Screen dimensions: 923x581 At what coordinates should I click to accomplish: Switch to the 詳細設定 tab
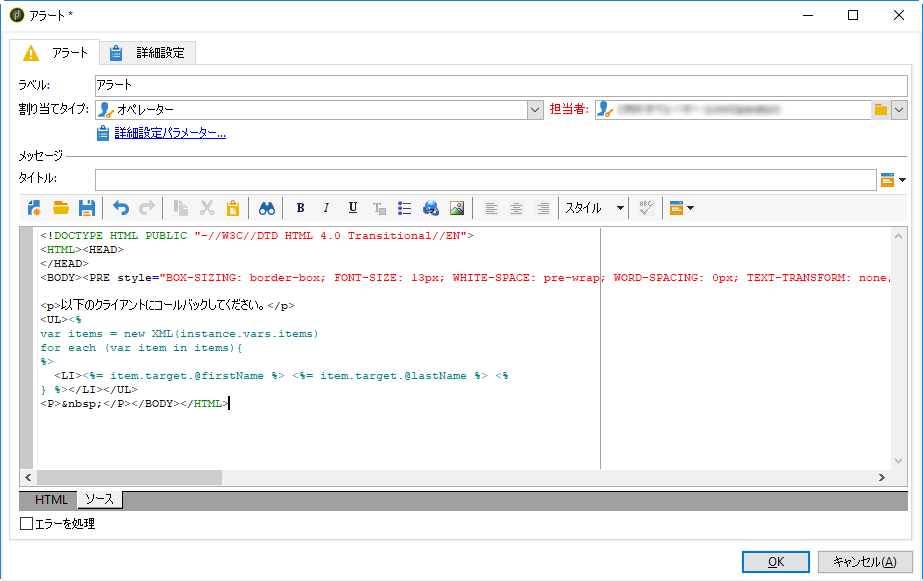tap(148, 53)
